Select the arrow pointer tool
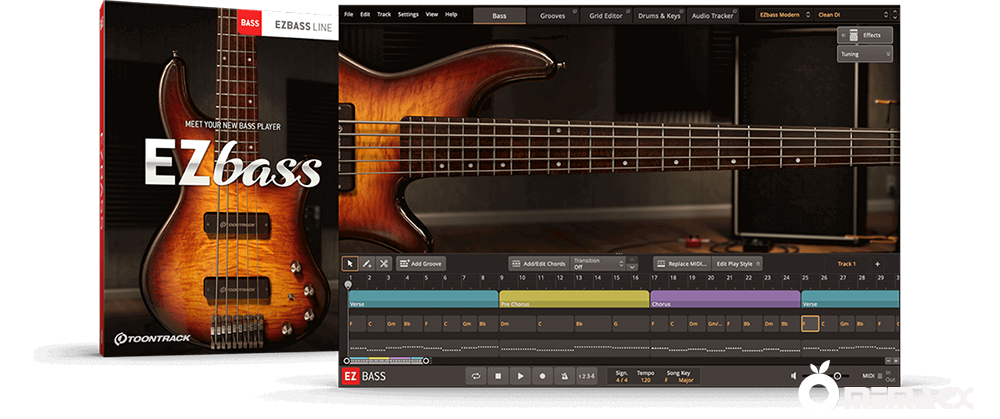This screenshot has height=419, width=1000. click(350, 264)
